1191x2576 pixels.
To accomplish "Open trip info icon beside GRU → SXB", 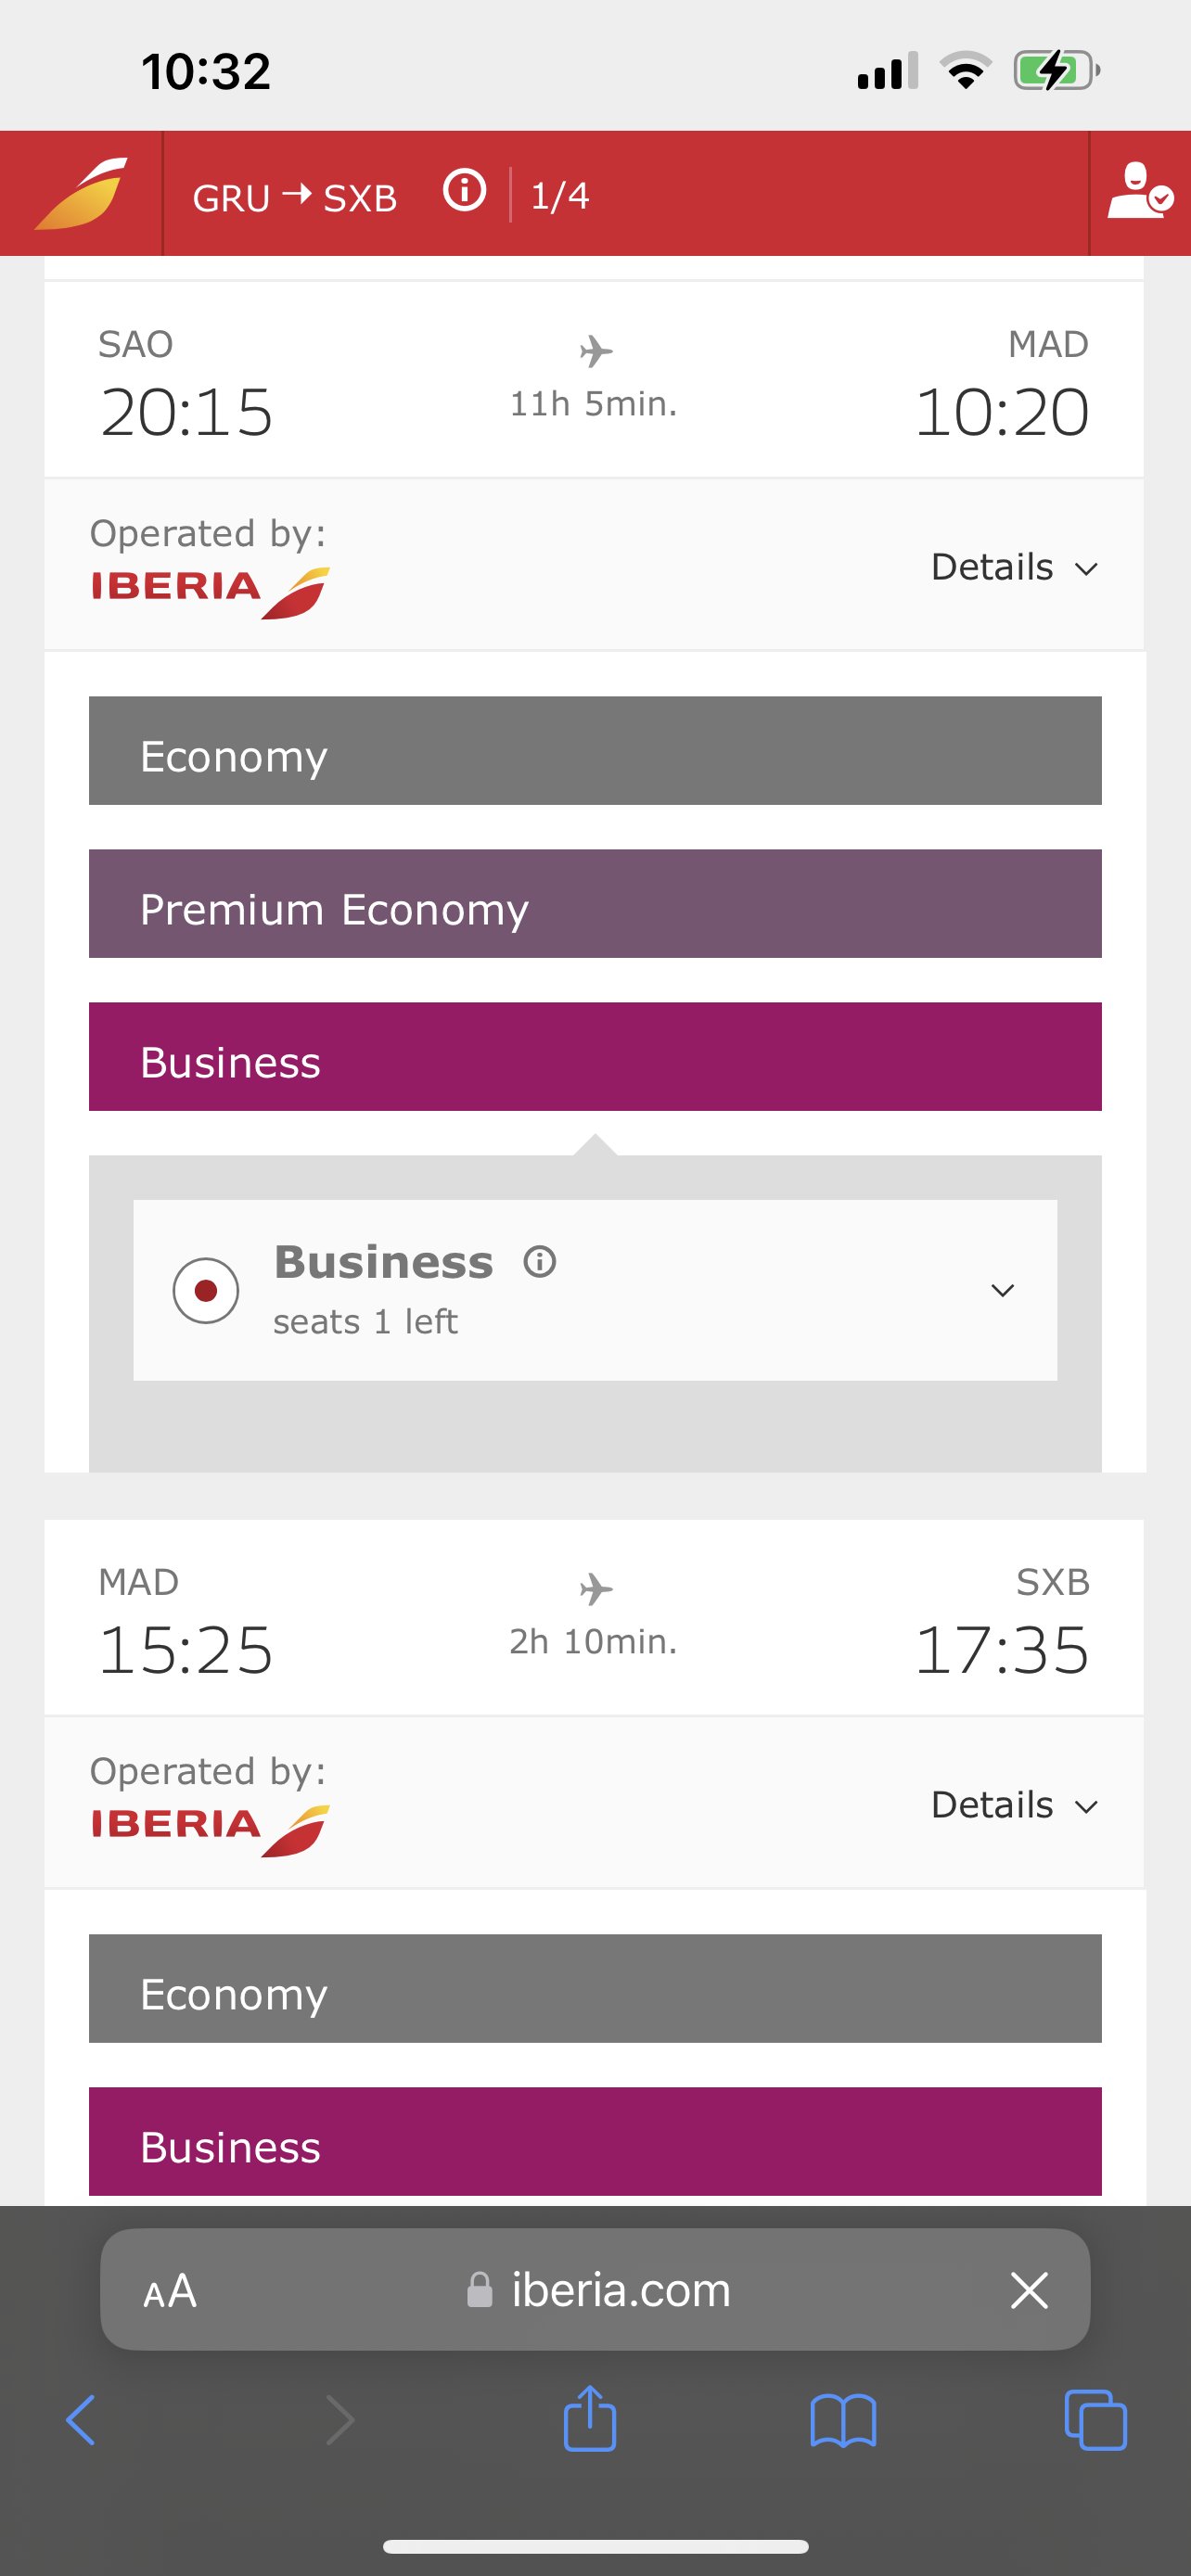I will coord(464,190).
